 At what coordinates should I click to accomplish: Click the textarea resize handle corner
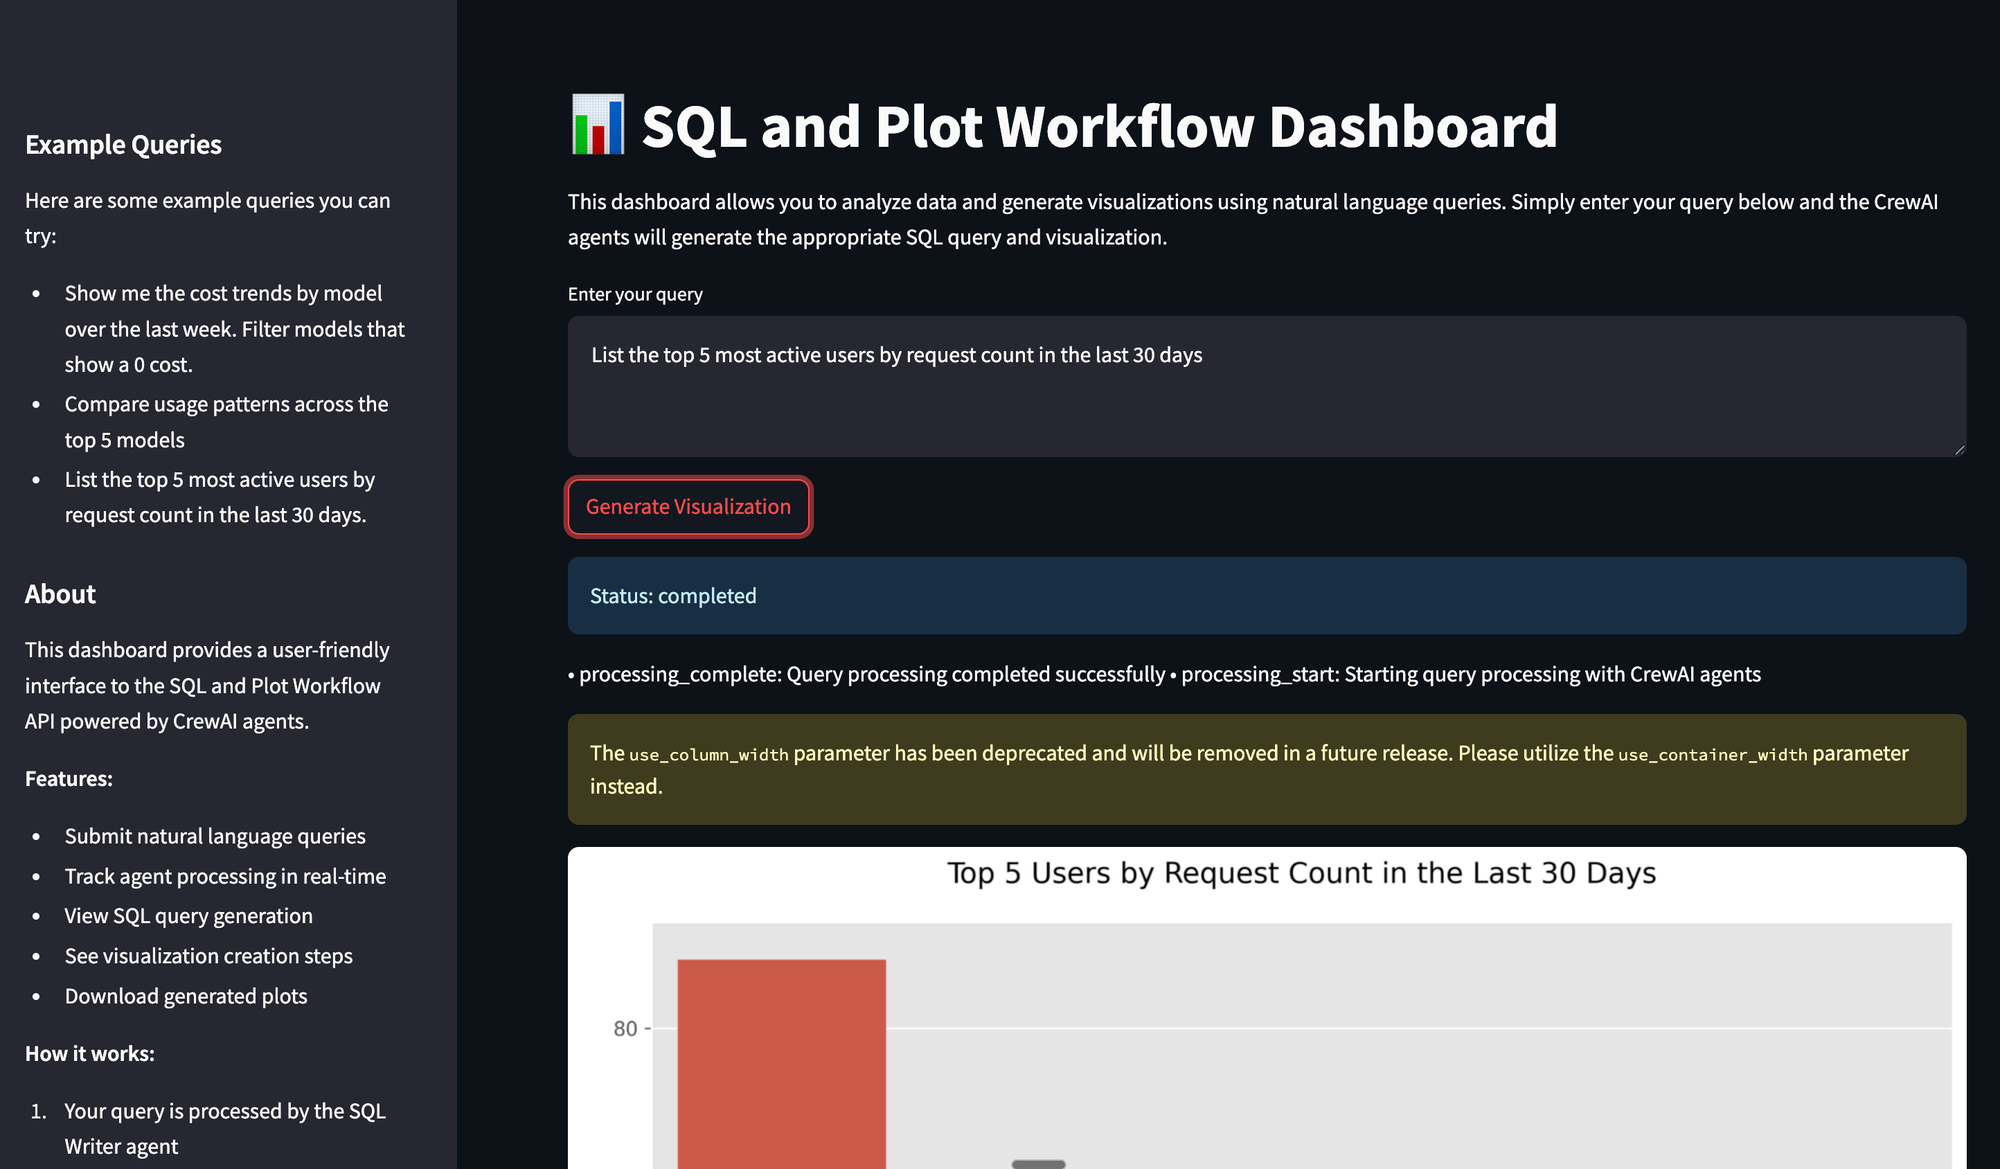pos(1959,450)
